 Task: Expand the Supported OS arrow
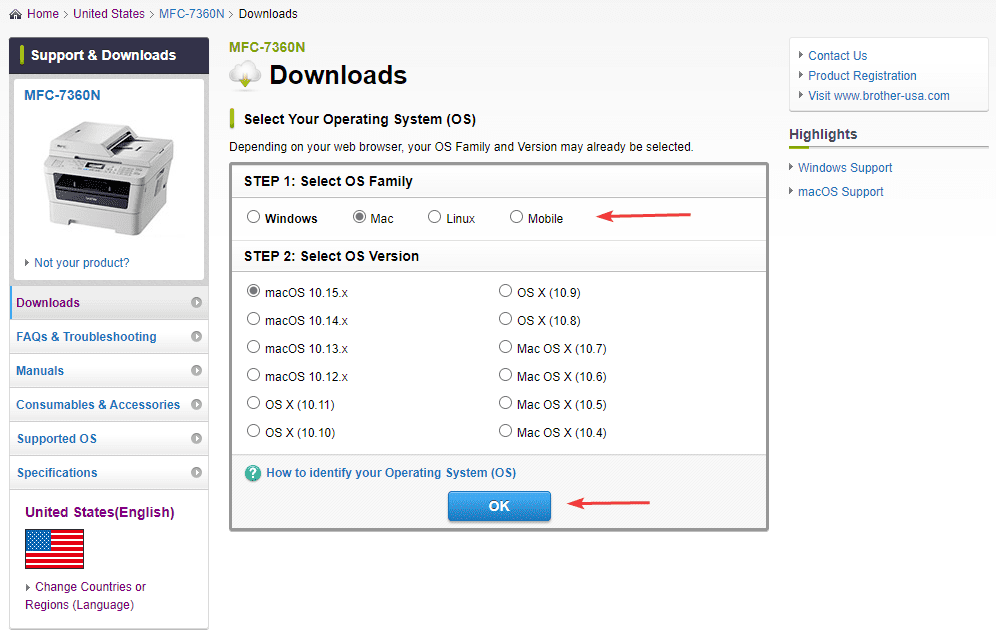[196, 439]
